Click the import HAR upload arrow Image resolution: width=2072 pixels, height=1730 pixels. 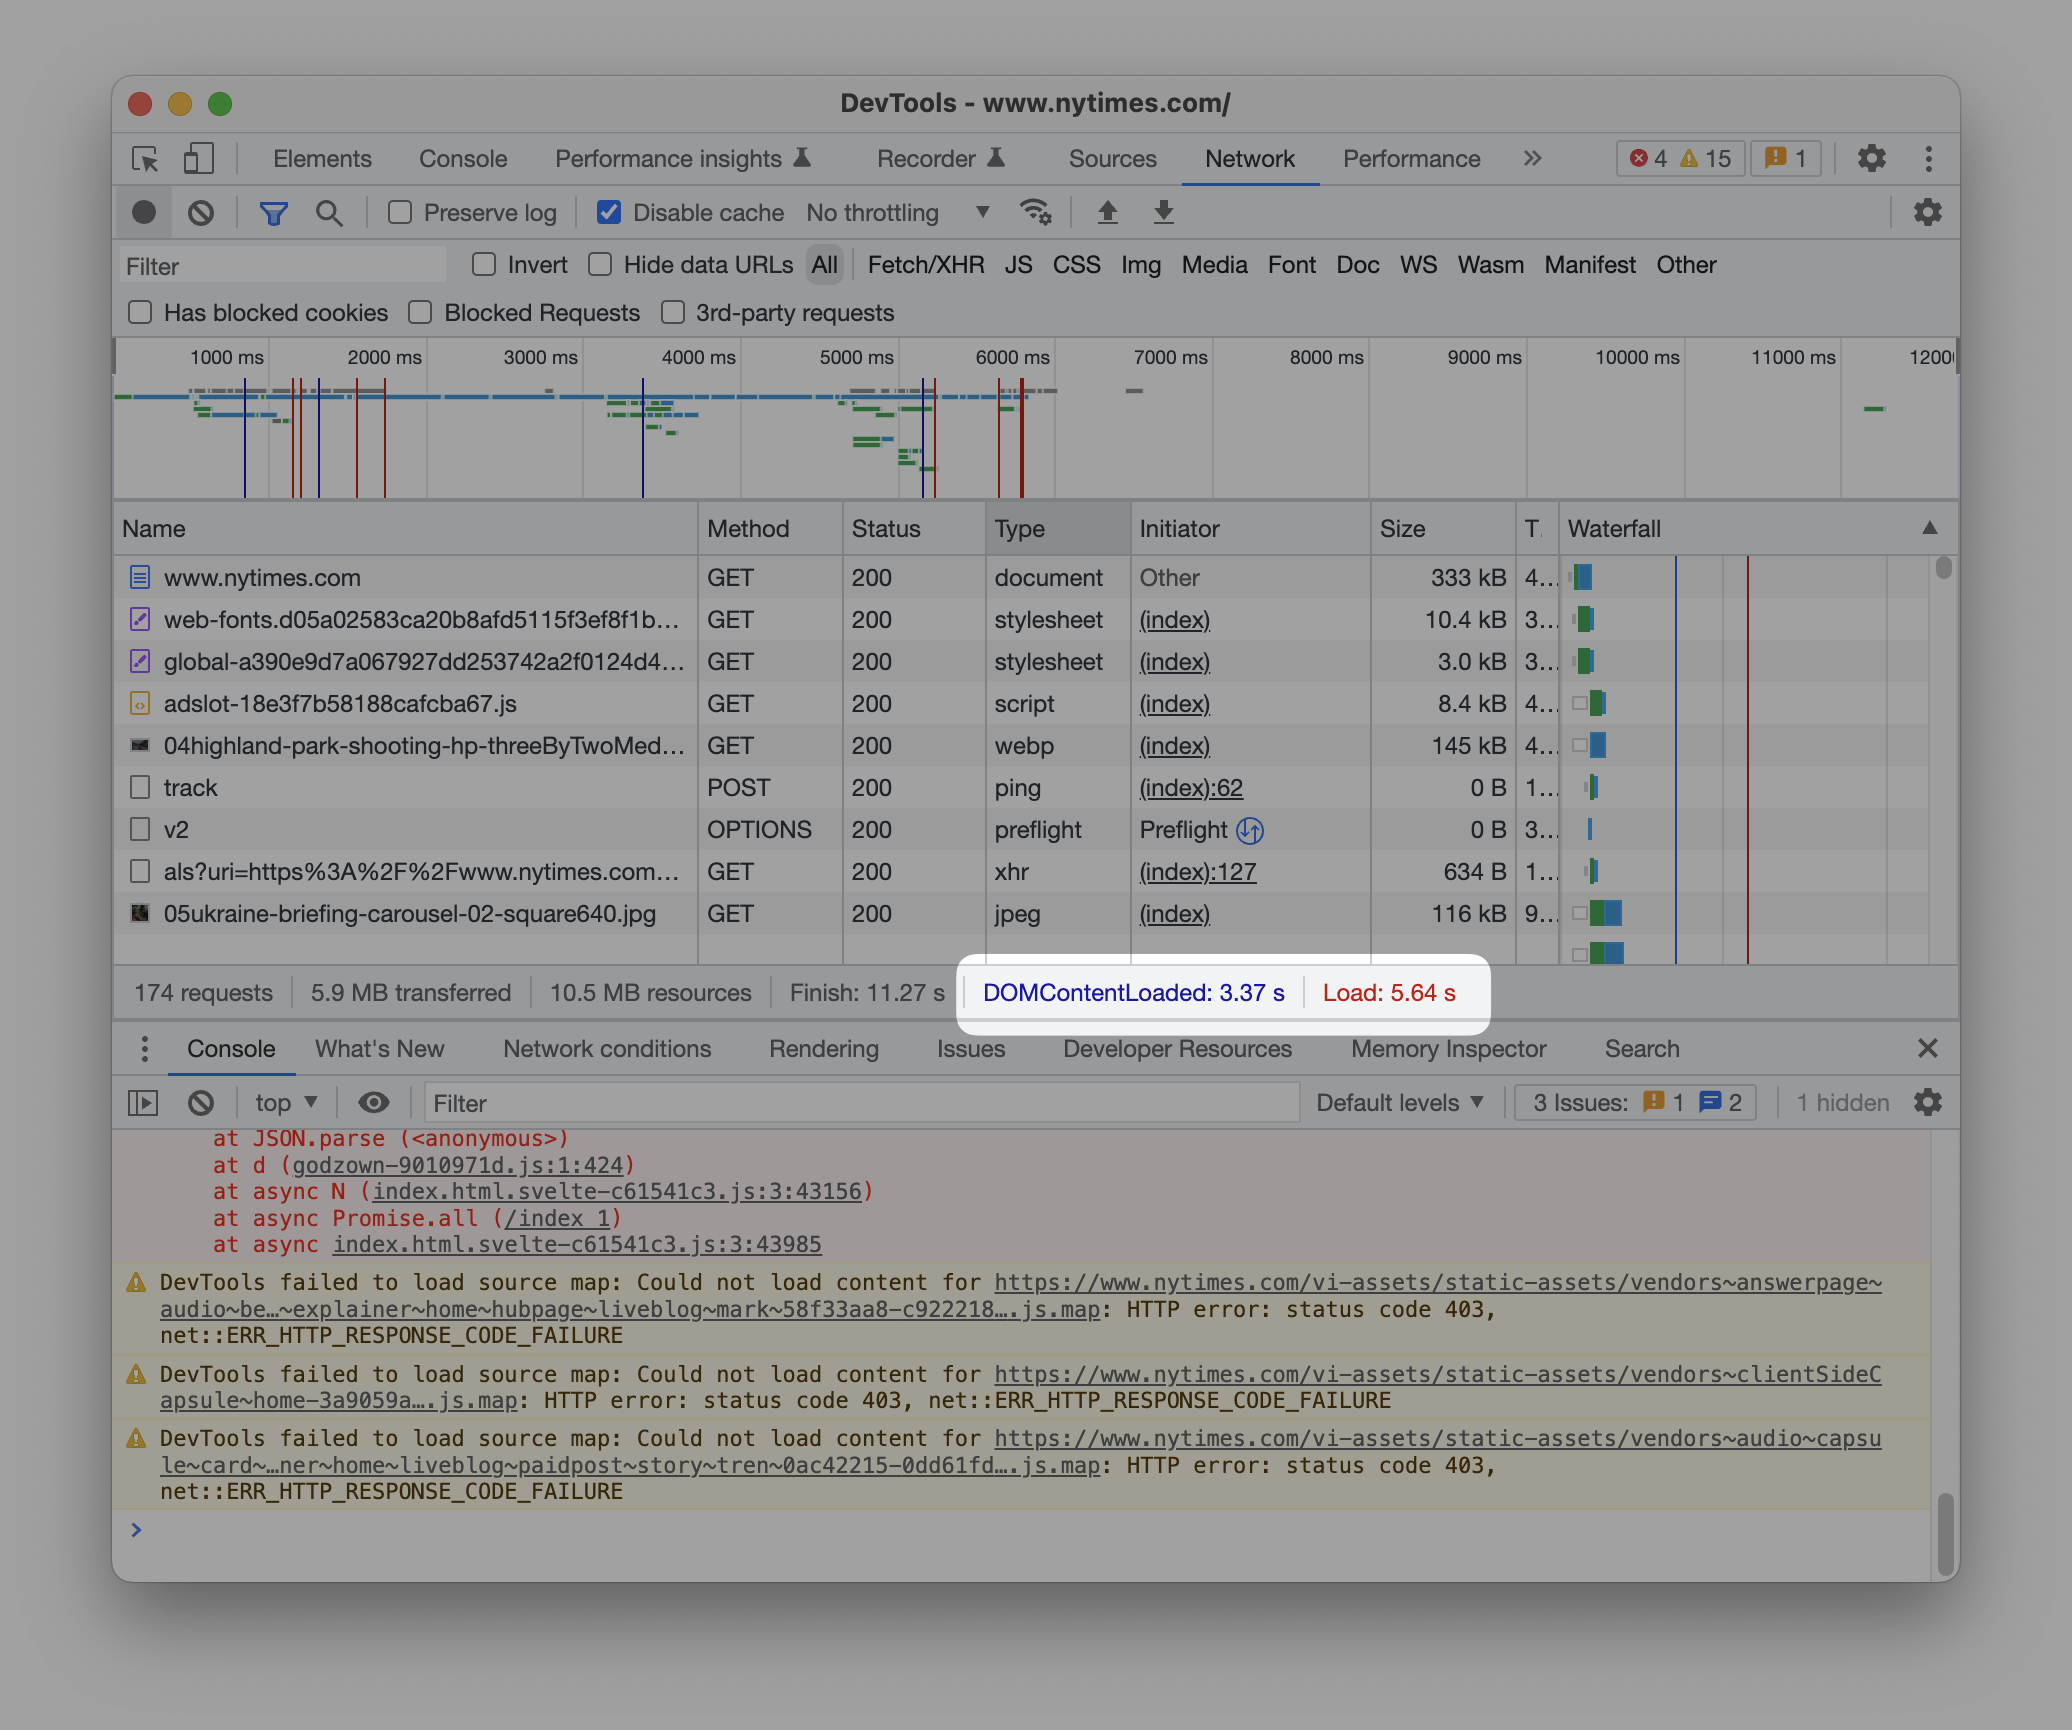[x=1107, y=212]
